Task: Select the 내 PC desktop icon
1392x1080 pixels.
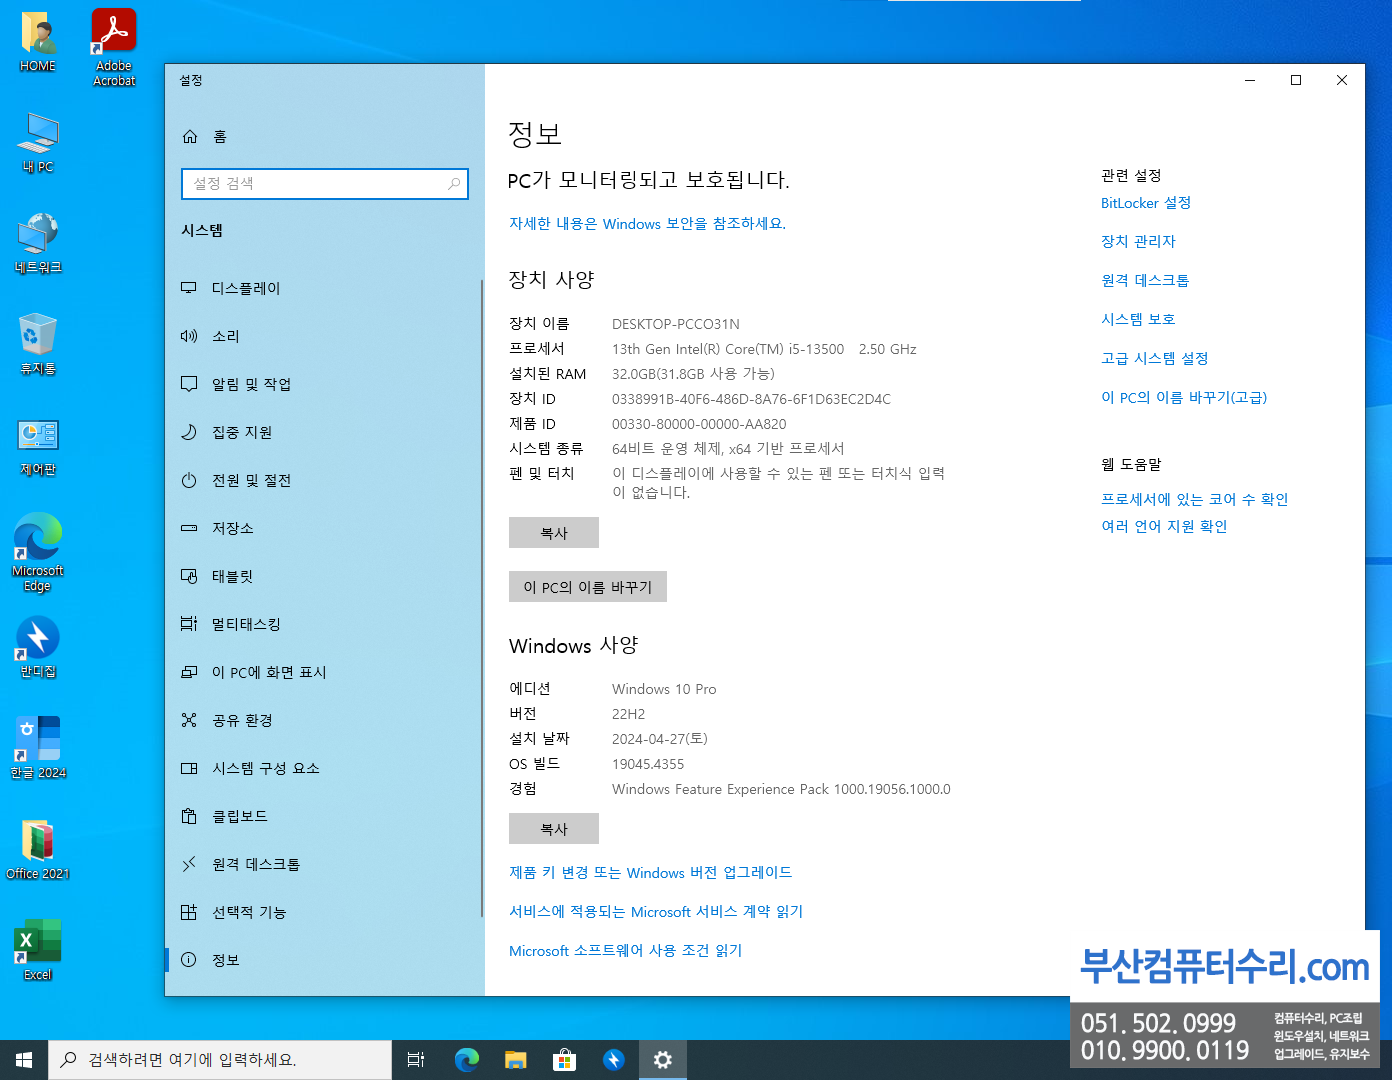Action: (x=38, y=142)
